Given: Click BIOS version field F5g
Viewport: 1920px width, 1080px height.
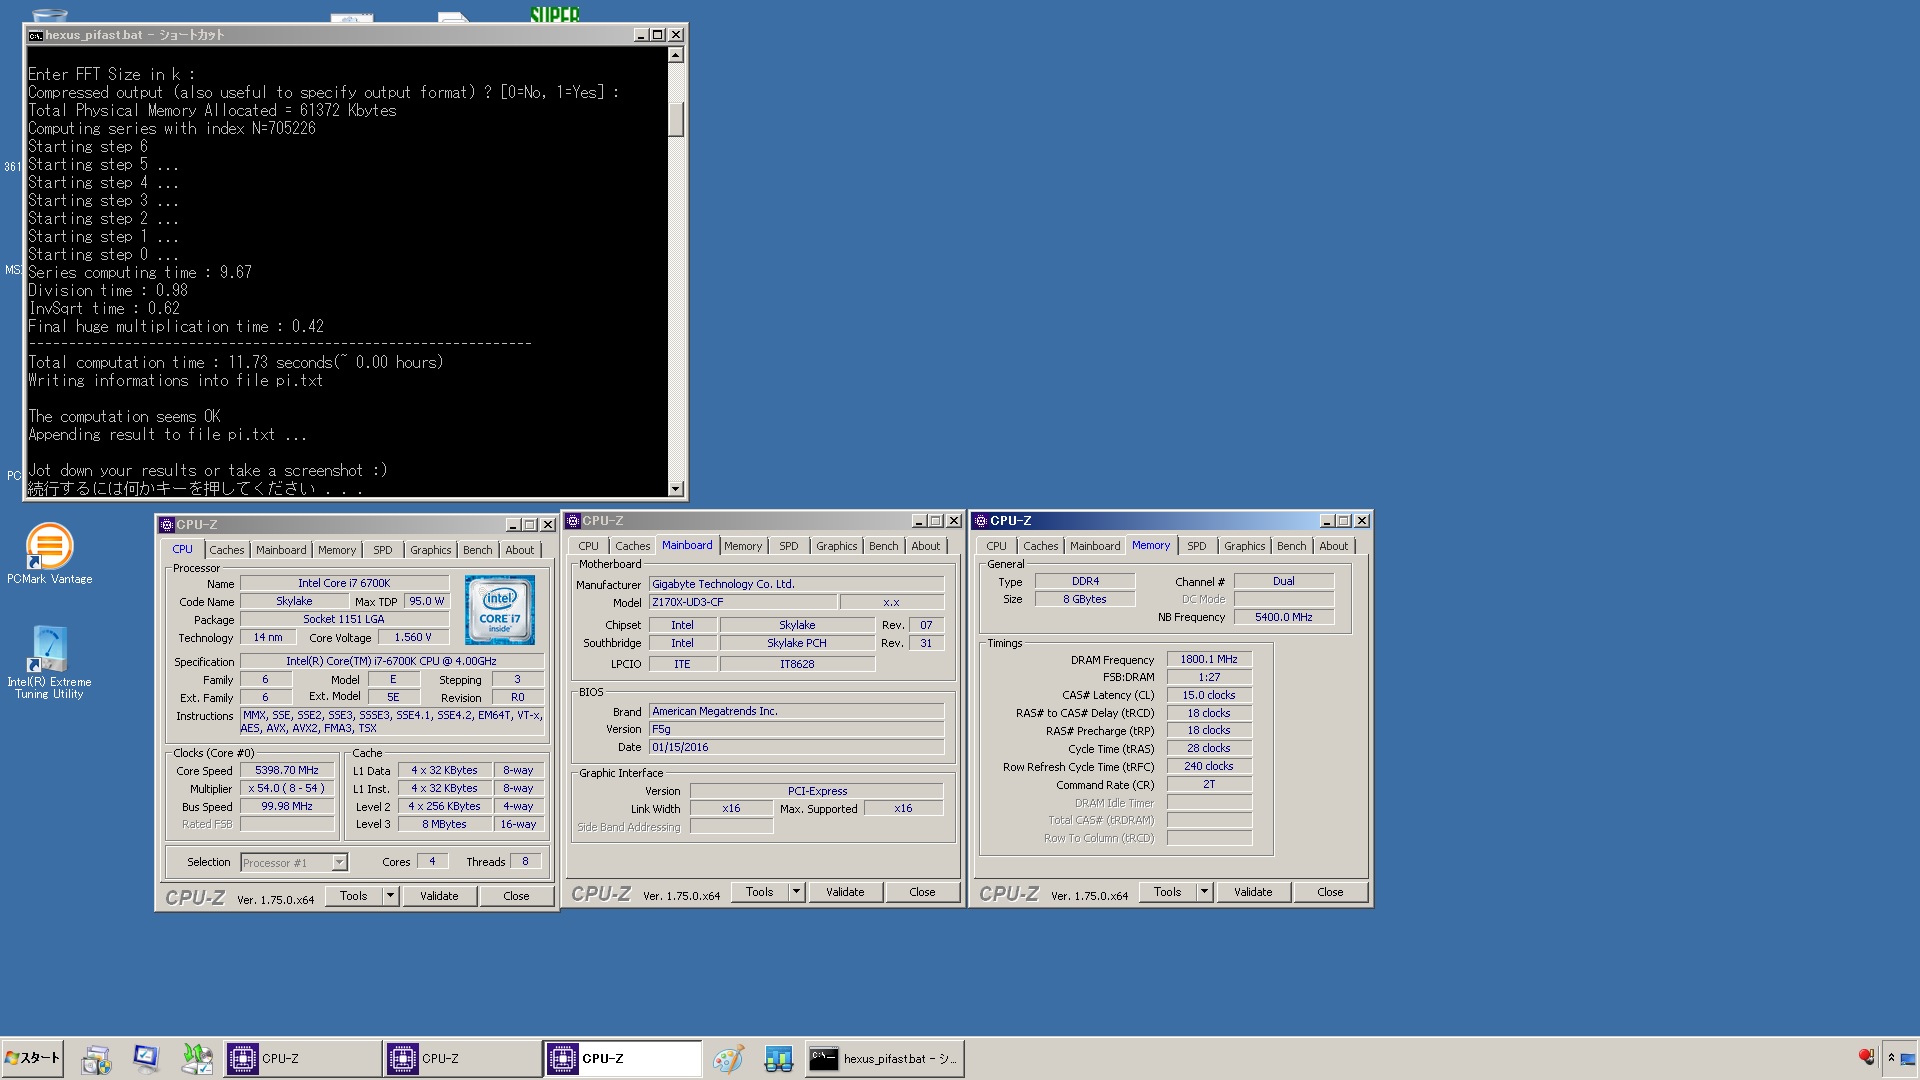Looking at the screenshot, I should (x=796, y=730).
